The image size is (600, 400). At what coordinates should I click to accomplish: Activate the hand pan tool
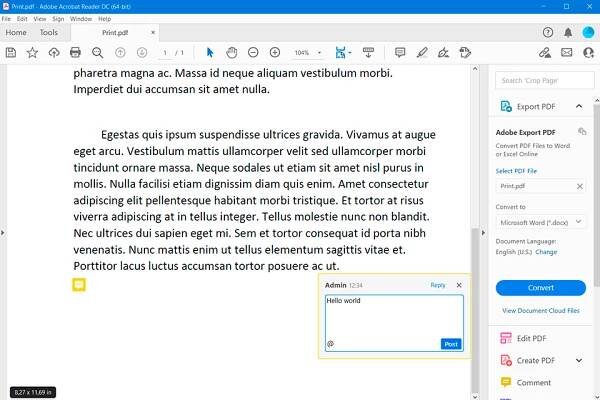(232, 52)
